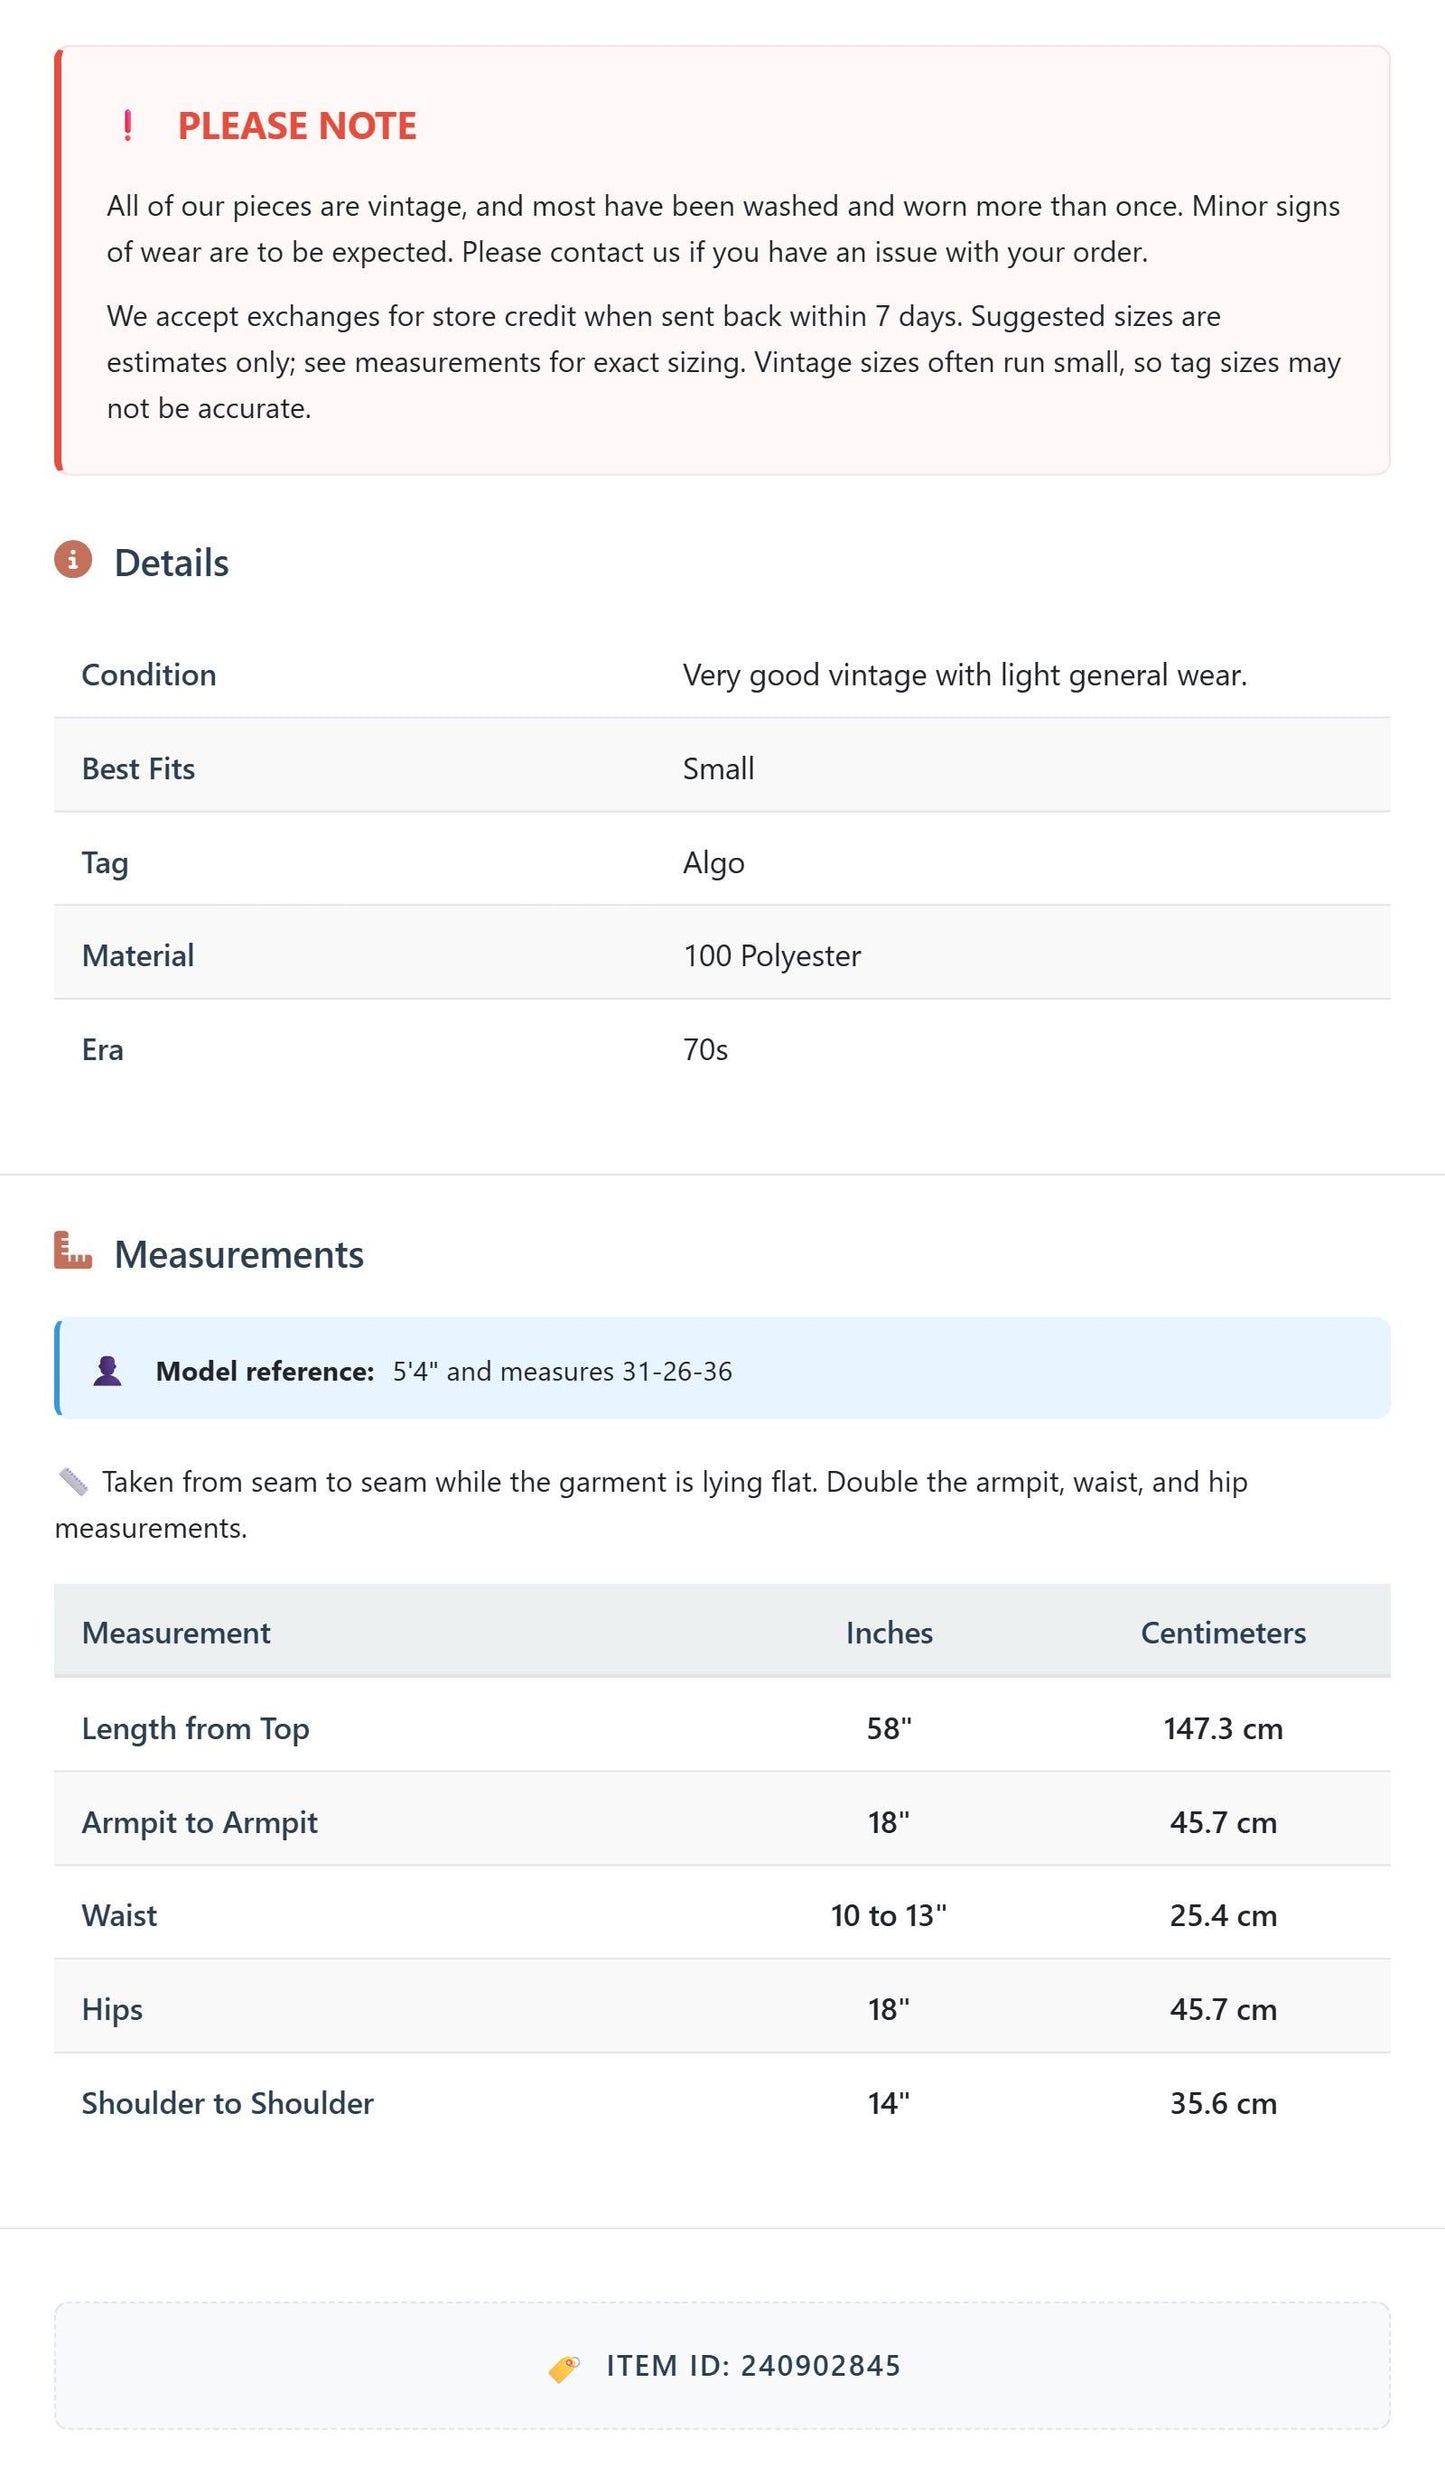Click the Waist 10 to 13" value
The width and height of the screenshot is (1445, 2476).
pos(889,1915)
